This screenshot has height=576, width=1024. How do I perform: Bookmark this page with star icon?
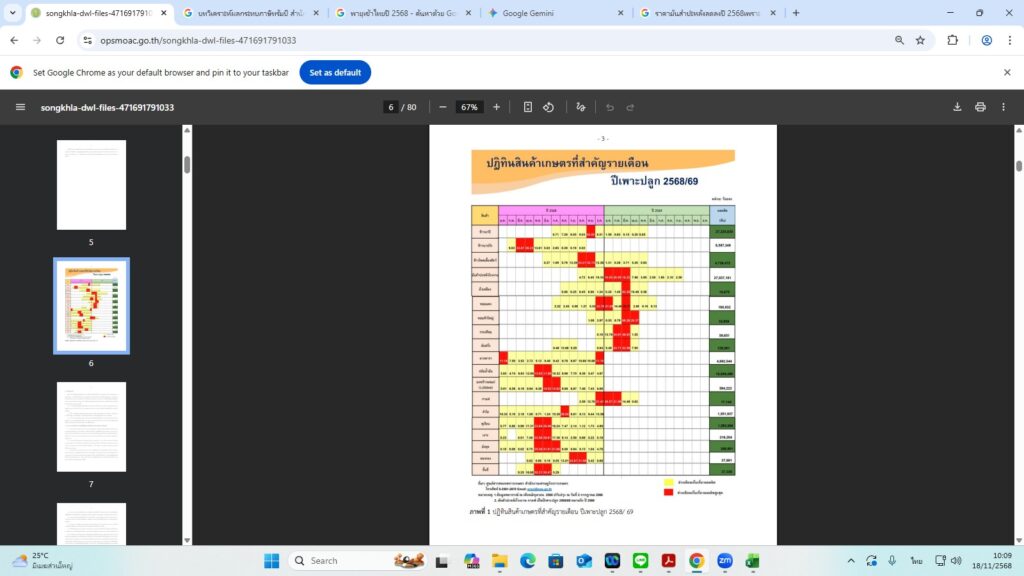(920, 40)
